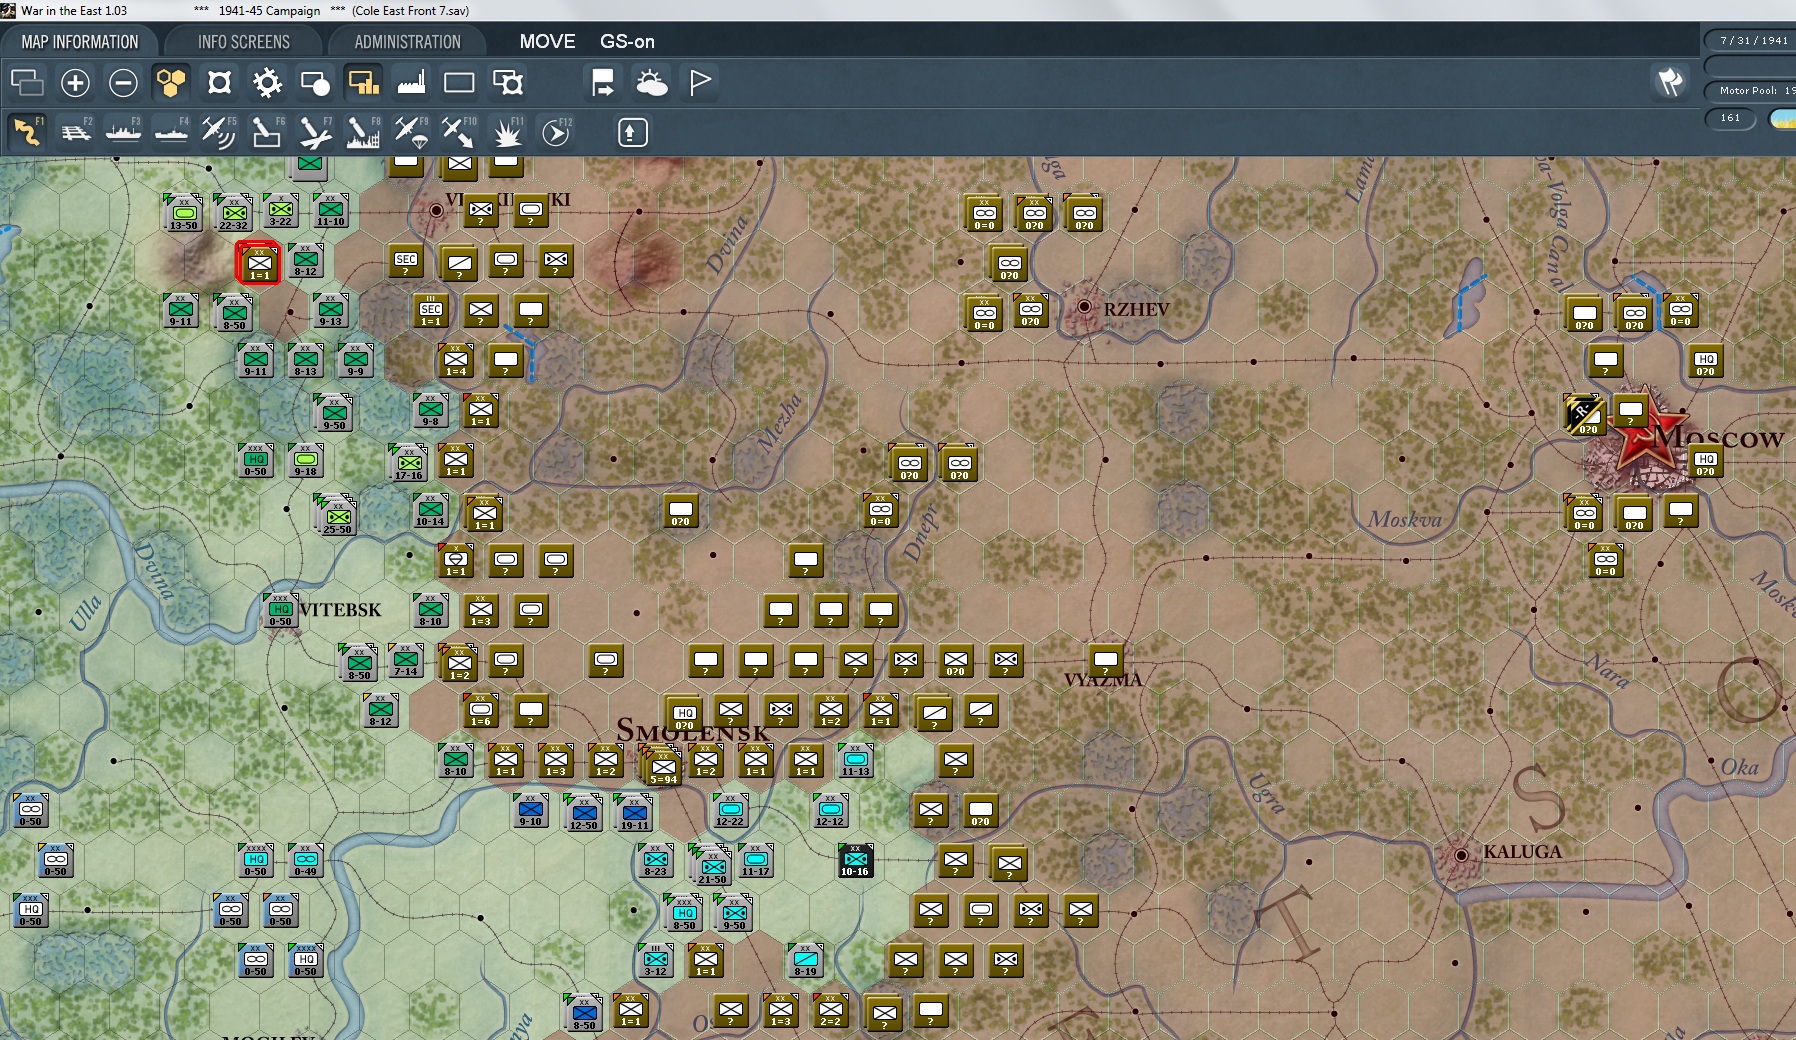Image resolution: width=1796 pixels, height=1040 pixels.
Task: Select the Soviet unit counter at VYAZMA
Action: pyautogui.click(x=1105, y=660)
